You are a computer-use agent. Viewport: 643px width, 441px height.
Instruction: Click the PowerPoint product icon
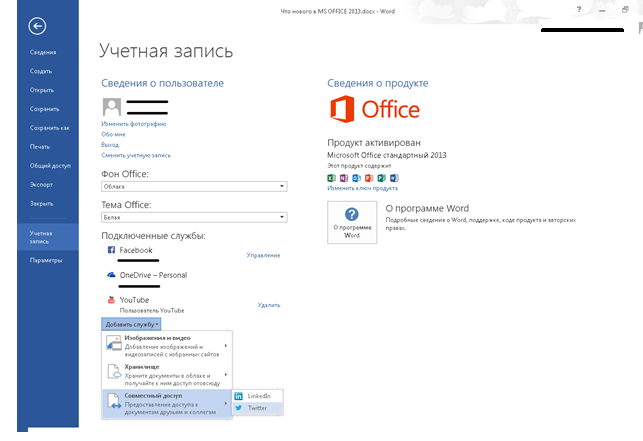tap(369, 178)
